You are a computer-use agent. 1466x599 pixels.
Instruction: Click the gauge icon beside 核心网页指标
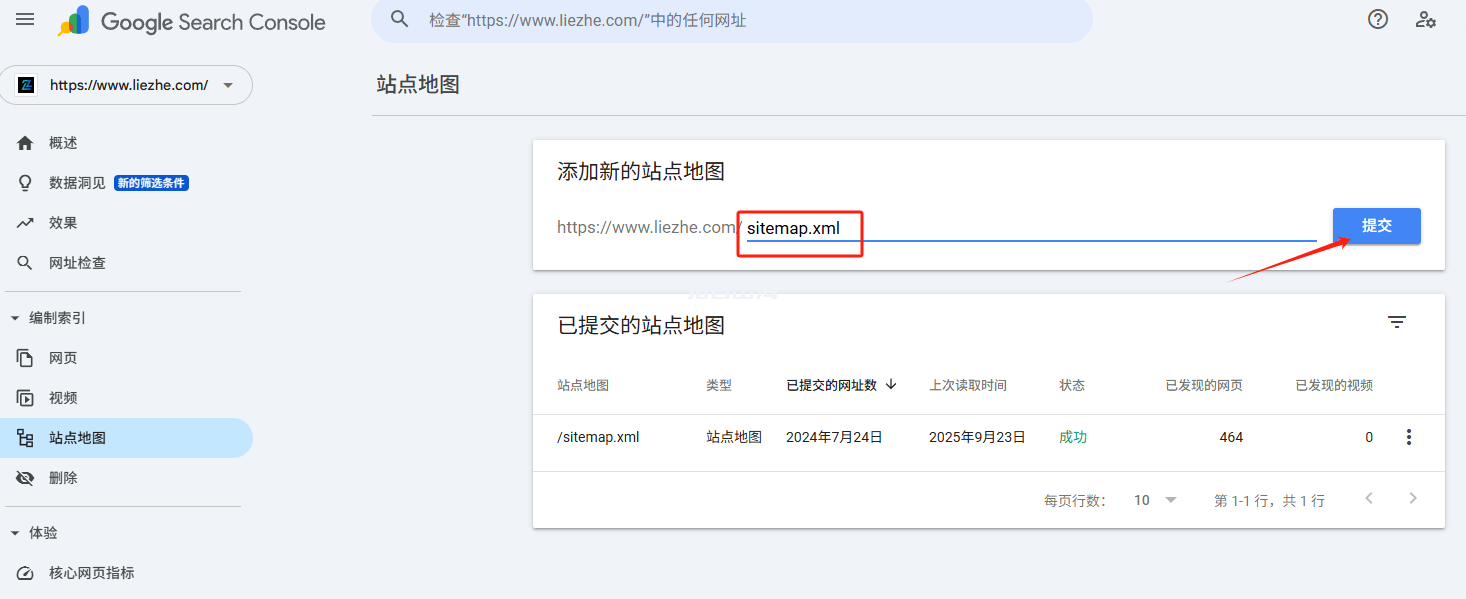coord(25,573)
